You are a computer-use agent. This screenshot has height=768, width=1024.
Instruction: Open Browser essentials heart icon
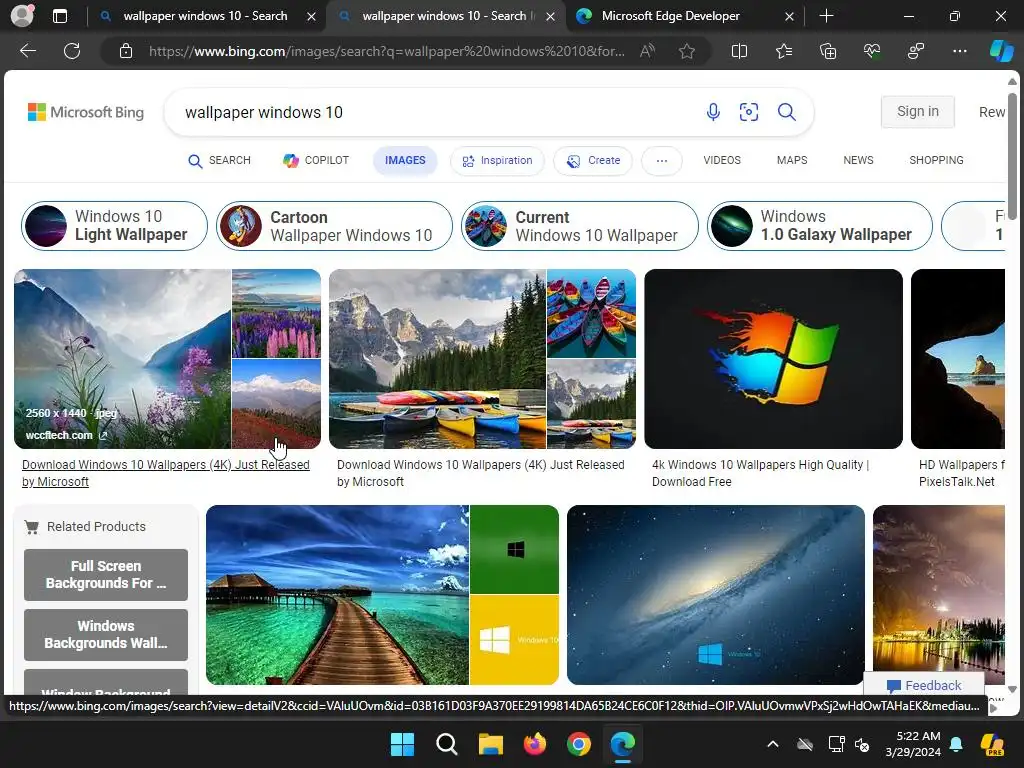(x=872, y=51)
